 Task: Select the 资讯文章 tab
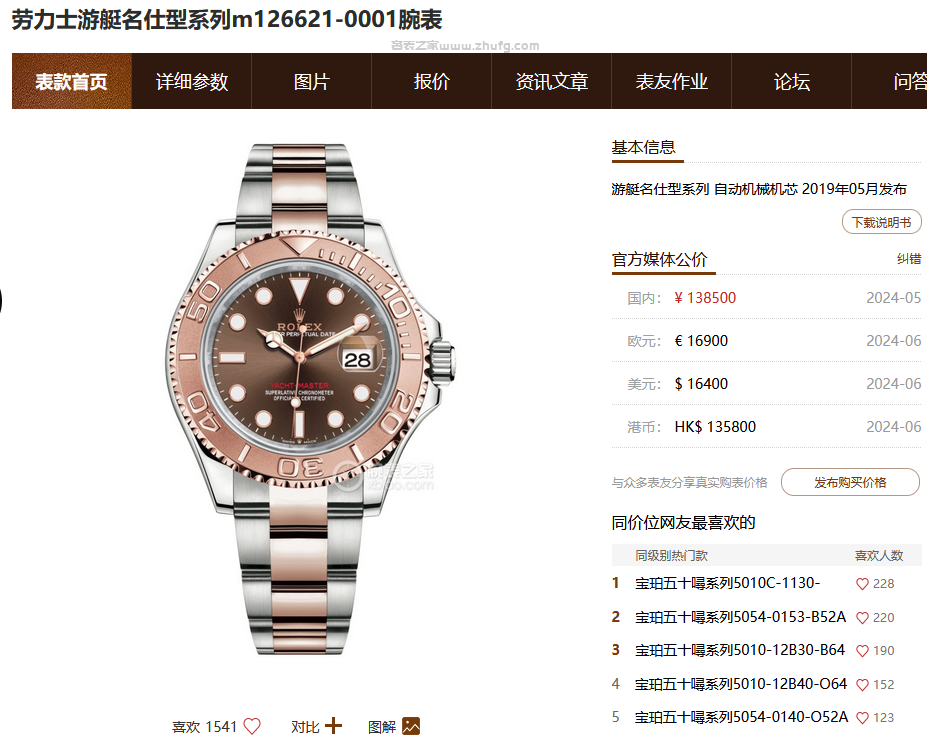tap(552, 81)
